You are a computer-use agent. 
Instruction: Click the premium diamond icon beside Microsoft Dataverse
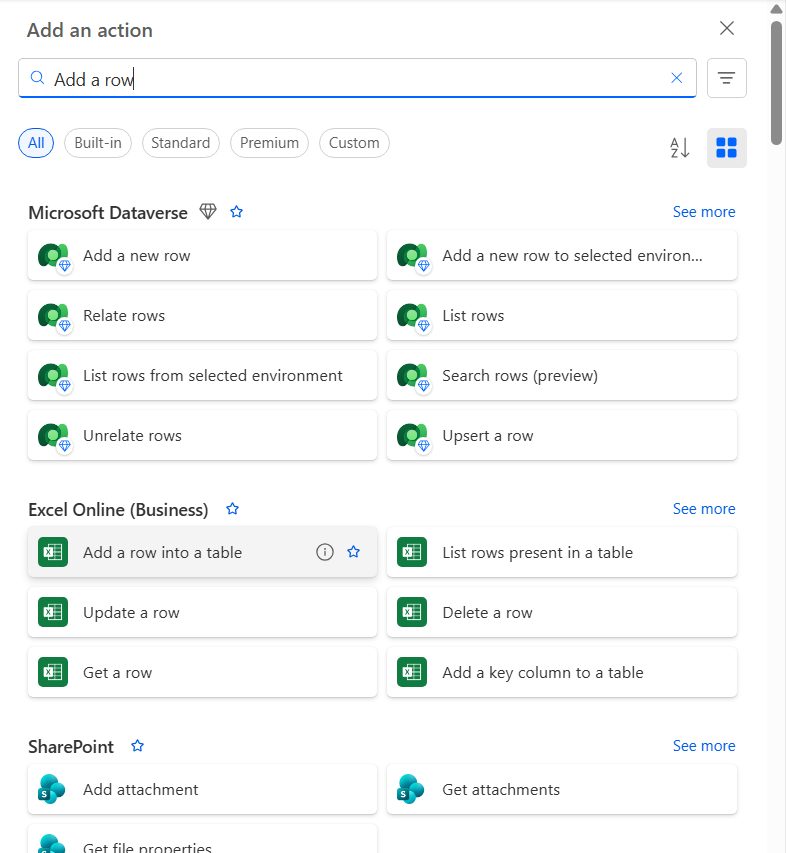[208, 211]
